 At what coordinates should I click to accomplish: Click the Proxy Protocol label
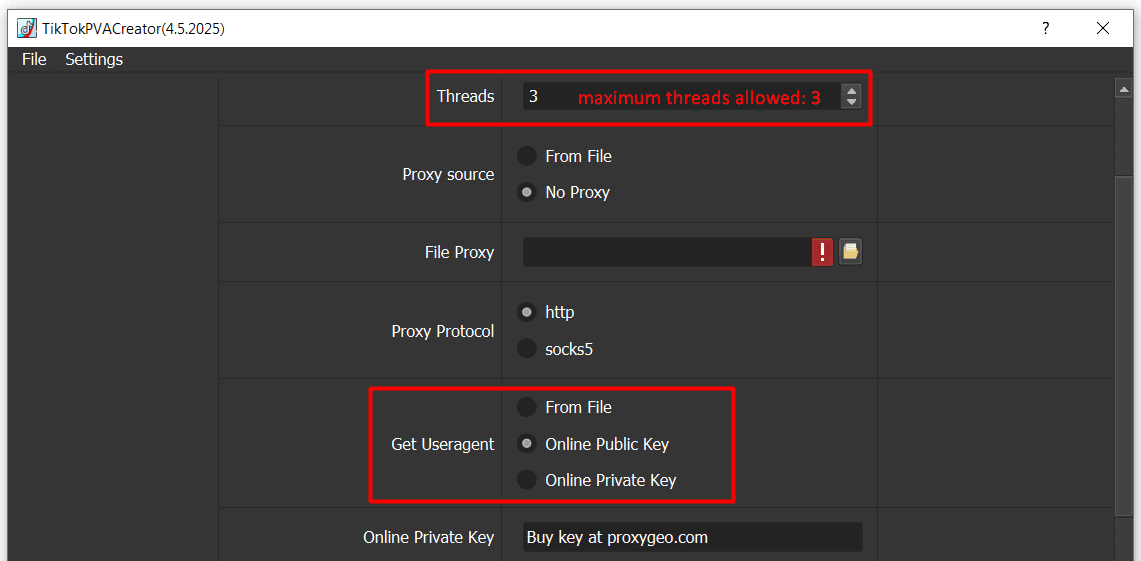(442, 332)
